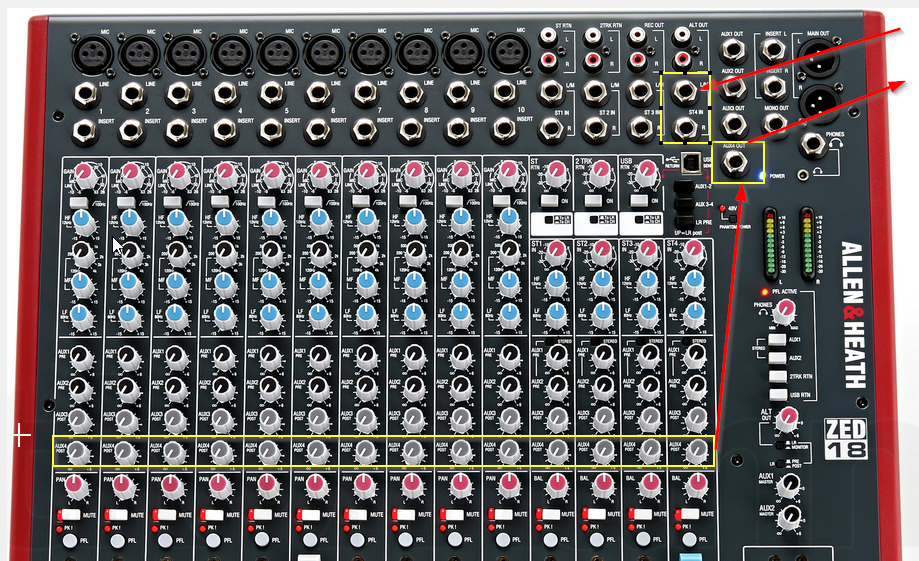Screen dimensions: 919x561
Task: Click the AUX1 OUT jack
Action: pos(733,52)
